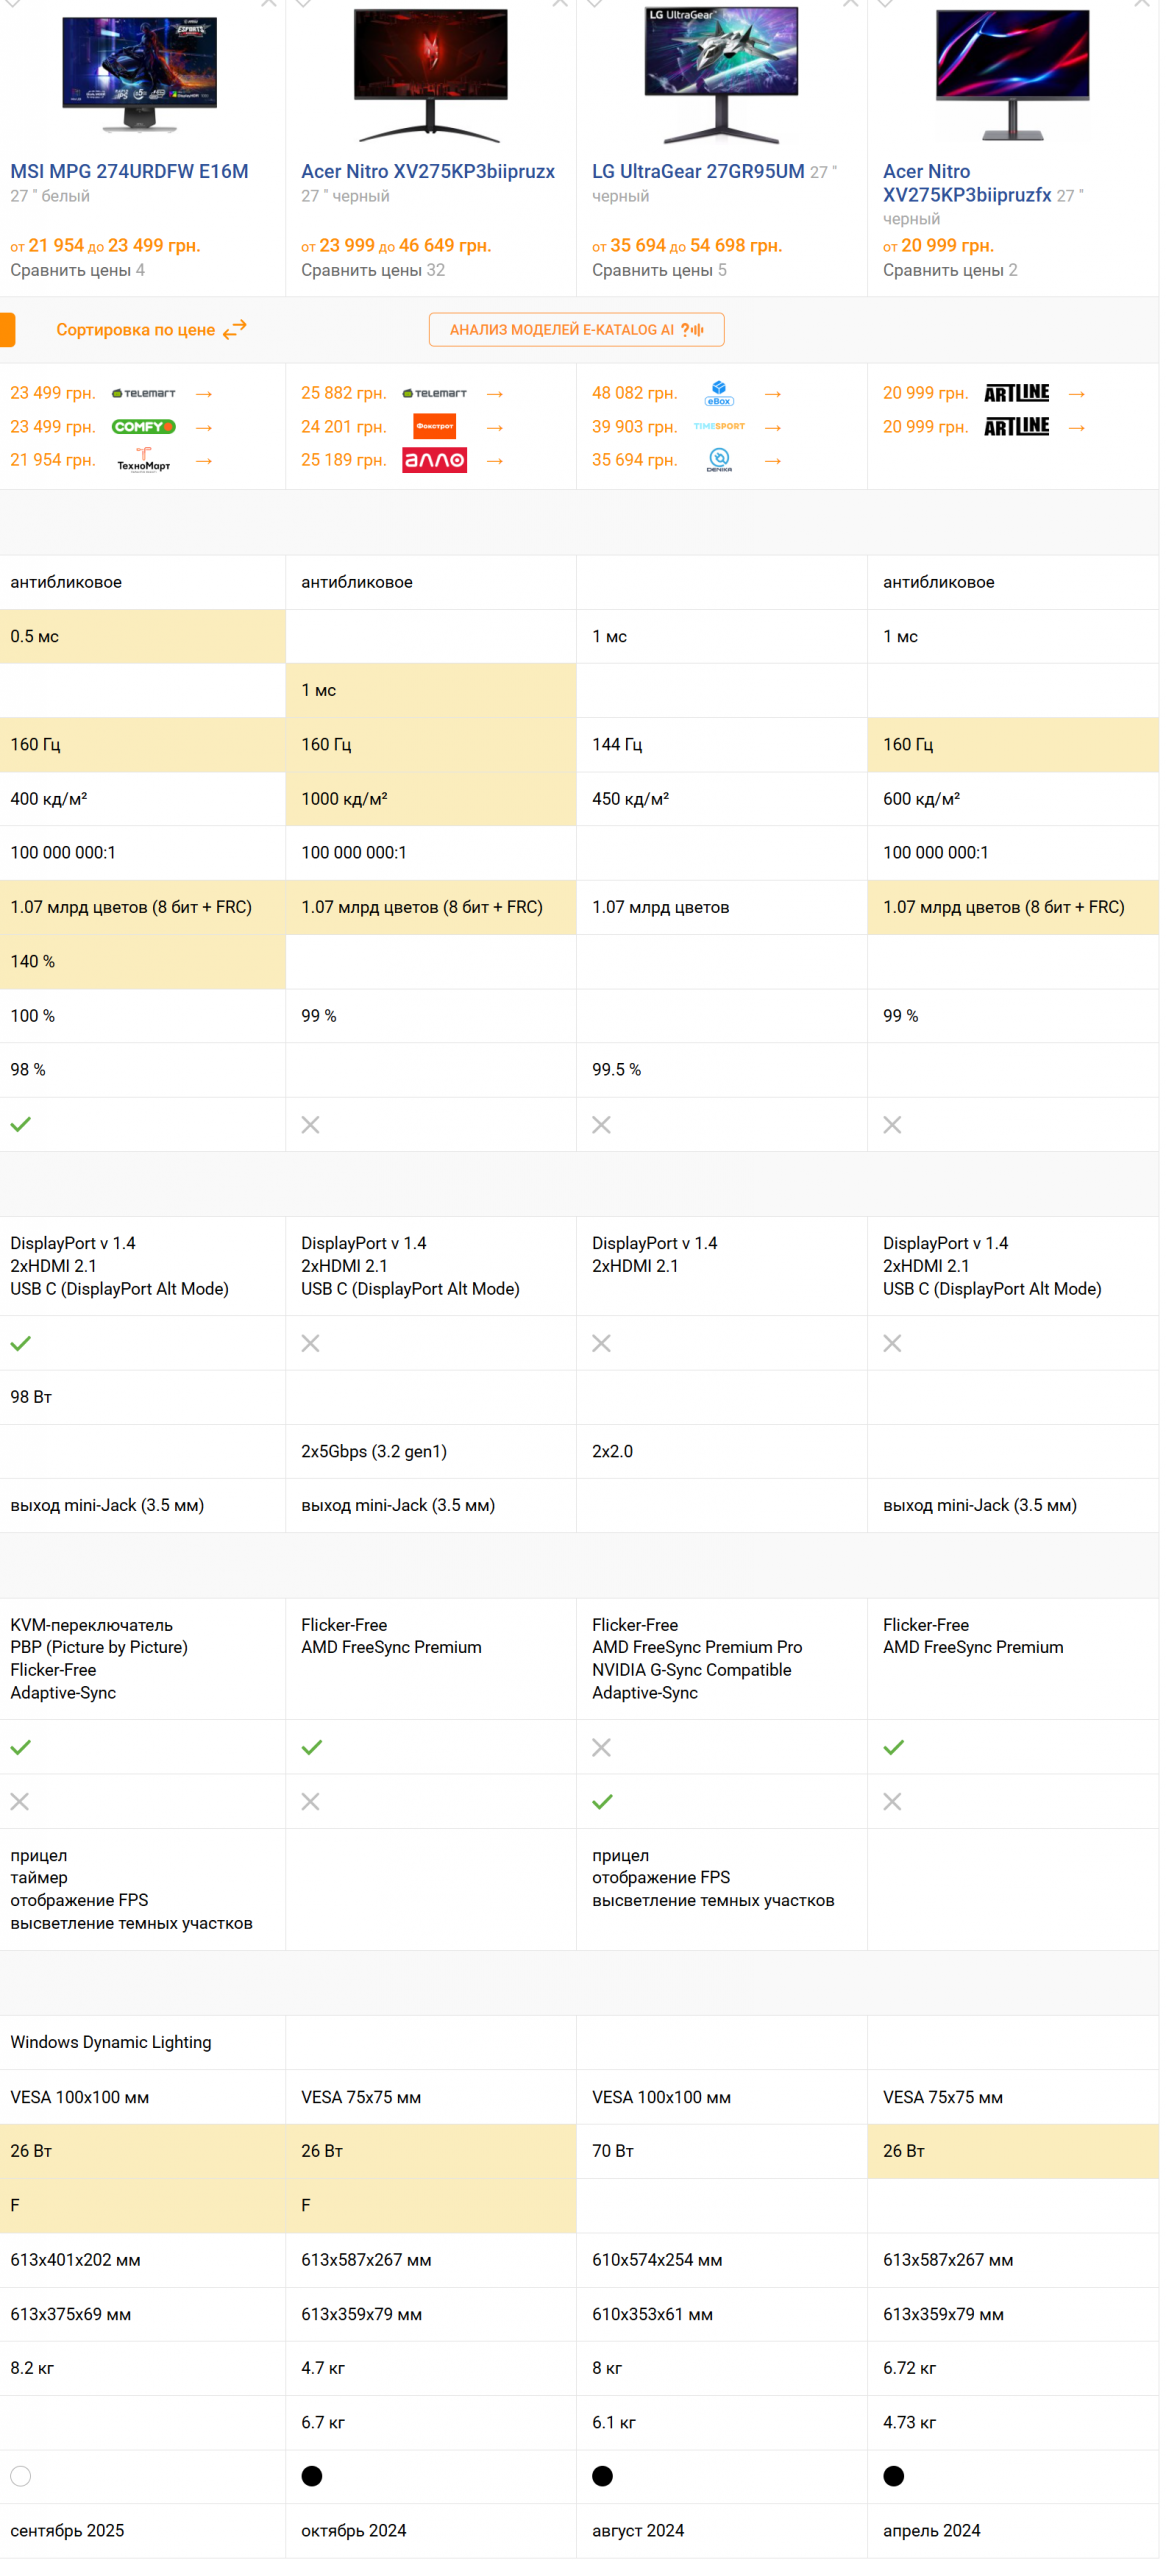This screenshot has height=2560, width=1166.
Task: Launch the E-Katalog AI model analysis
Action: pyautogui.click(x=578, y=330)
